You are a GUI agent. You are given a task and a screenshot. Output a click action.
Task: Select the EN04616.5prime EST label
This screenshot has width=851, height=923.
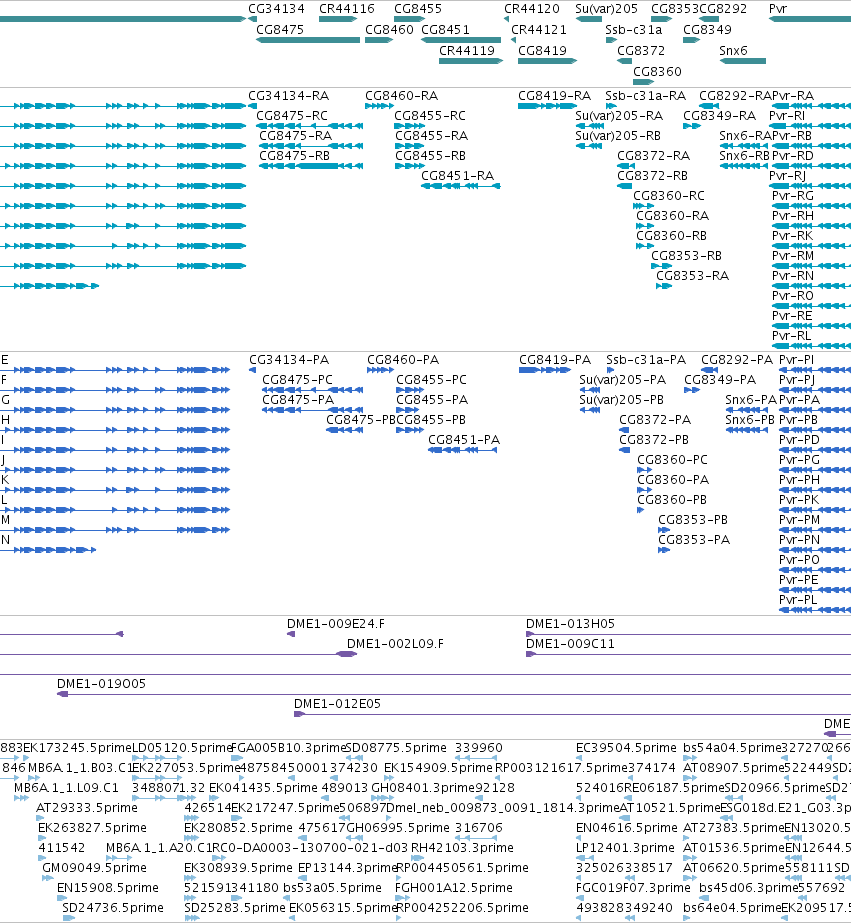click(x=627, y=828)
